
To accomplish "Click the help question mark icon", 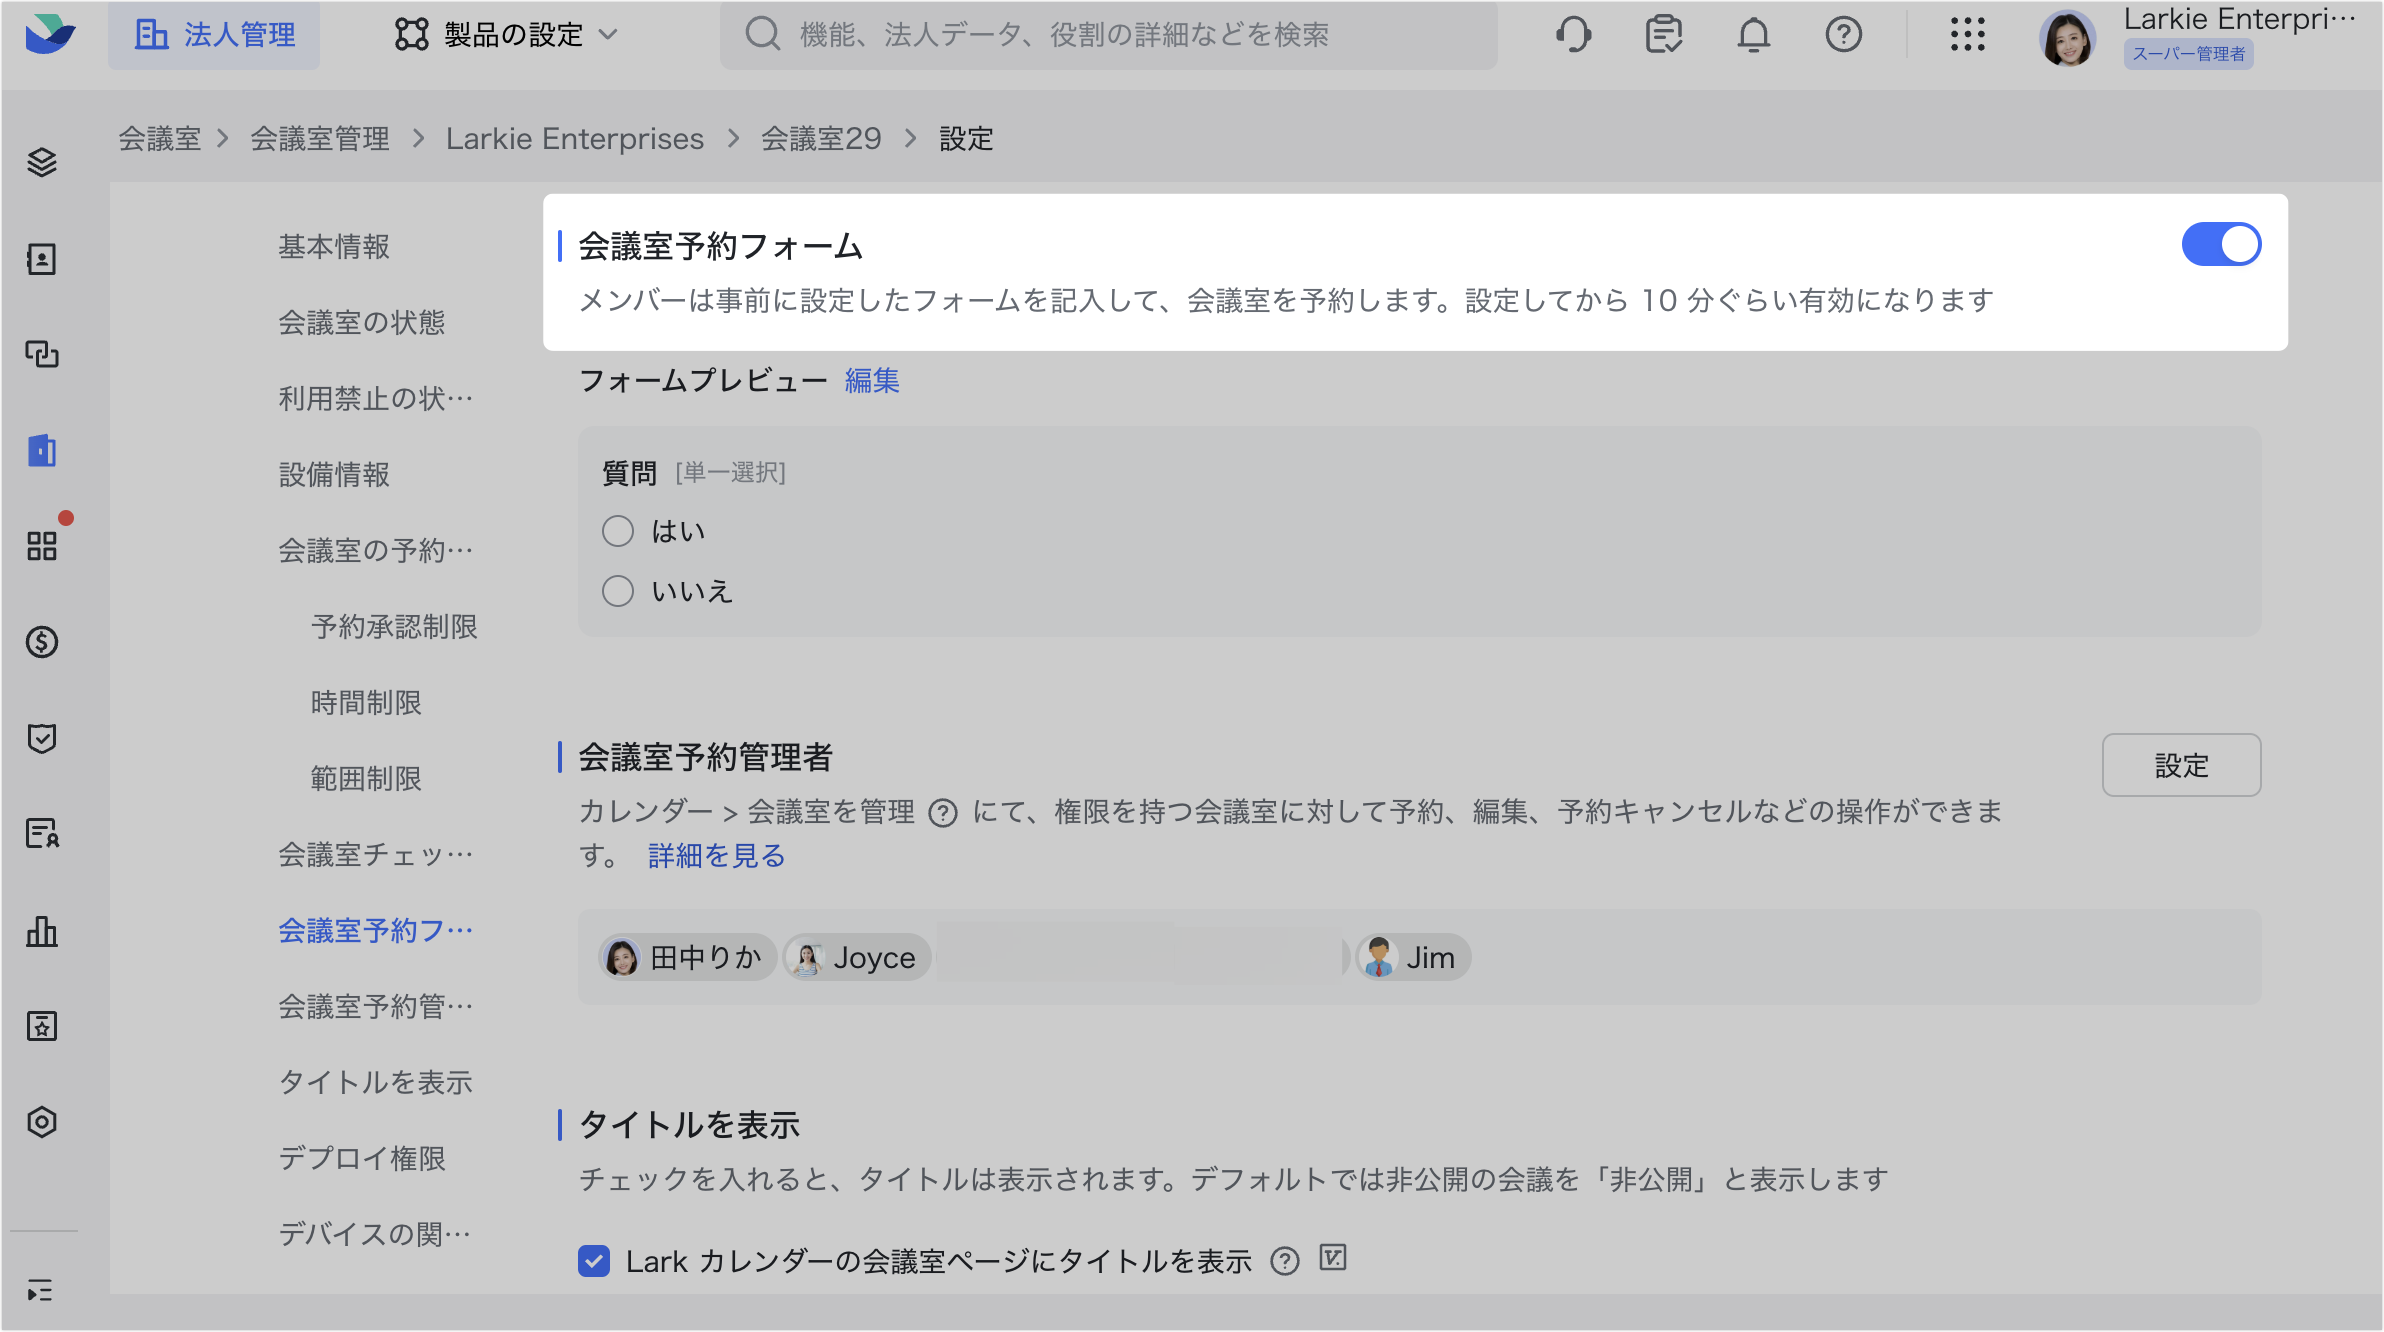I will pyautogui.click(x=1843, y=35).
